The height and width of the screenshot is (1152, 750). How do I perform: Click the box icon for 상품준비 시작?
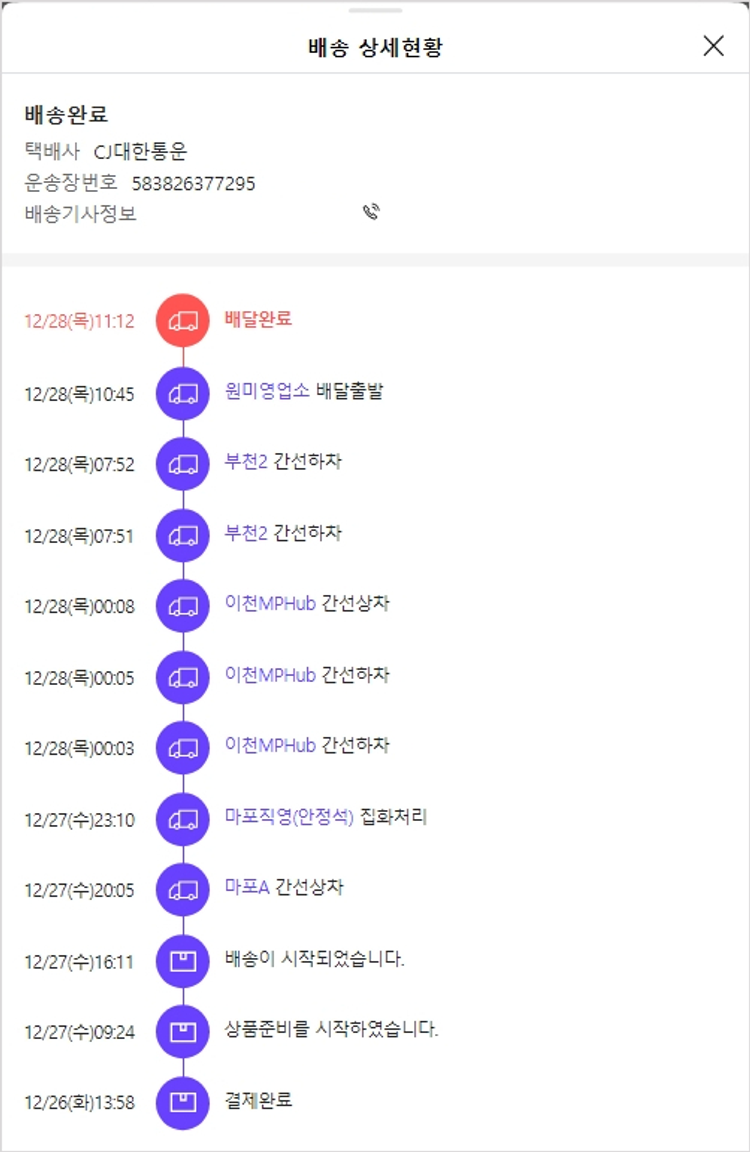point(183,1032)
